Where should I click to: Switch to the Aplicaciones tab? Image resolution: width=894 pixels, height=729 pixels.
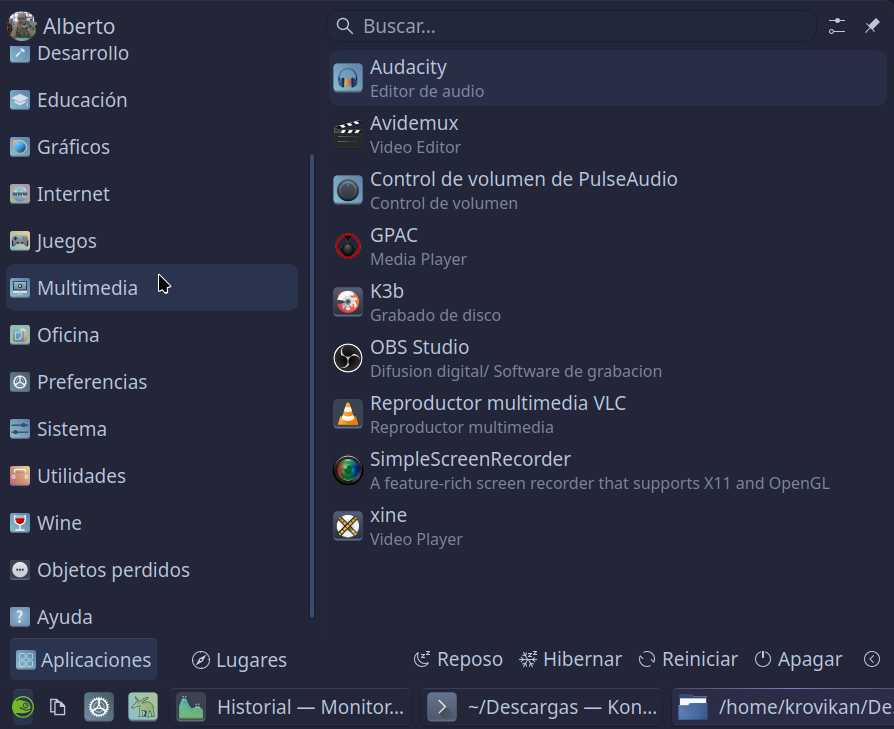click(84, 660)
